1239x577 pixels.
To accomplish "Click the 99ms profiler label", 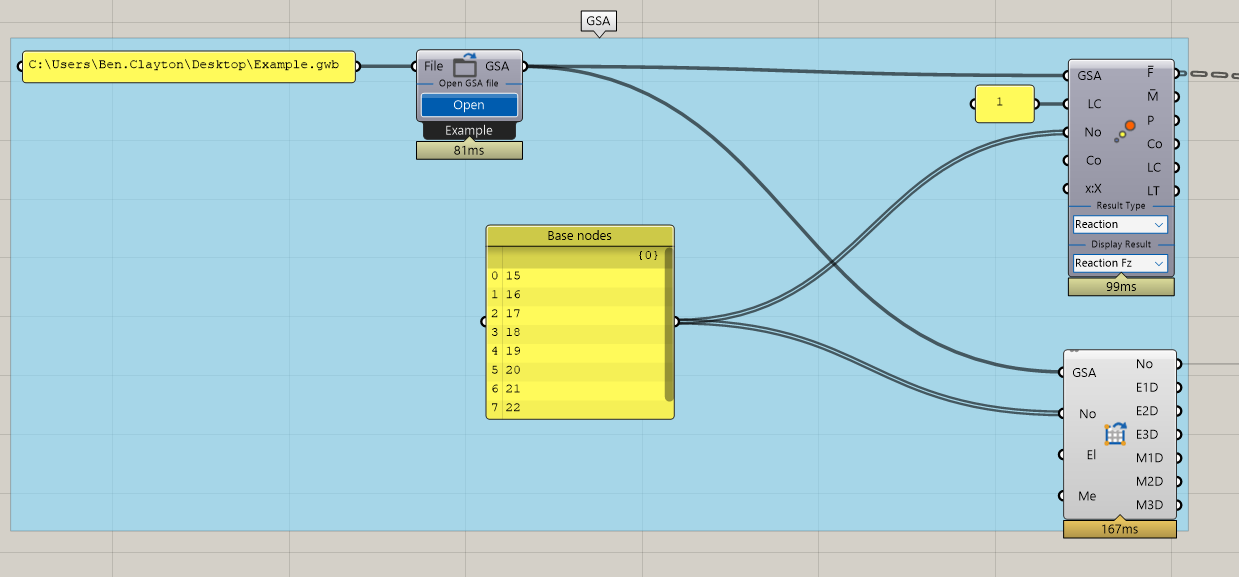I will pyautogui.click(x=1121, y=287).
